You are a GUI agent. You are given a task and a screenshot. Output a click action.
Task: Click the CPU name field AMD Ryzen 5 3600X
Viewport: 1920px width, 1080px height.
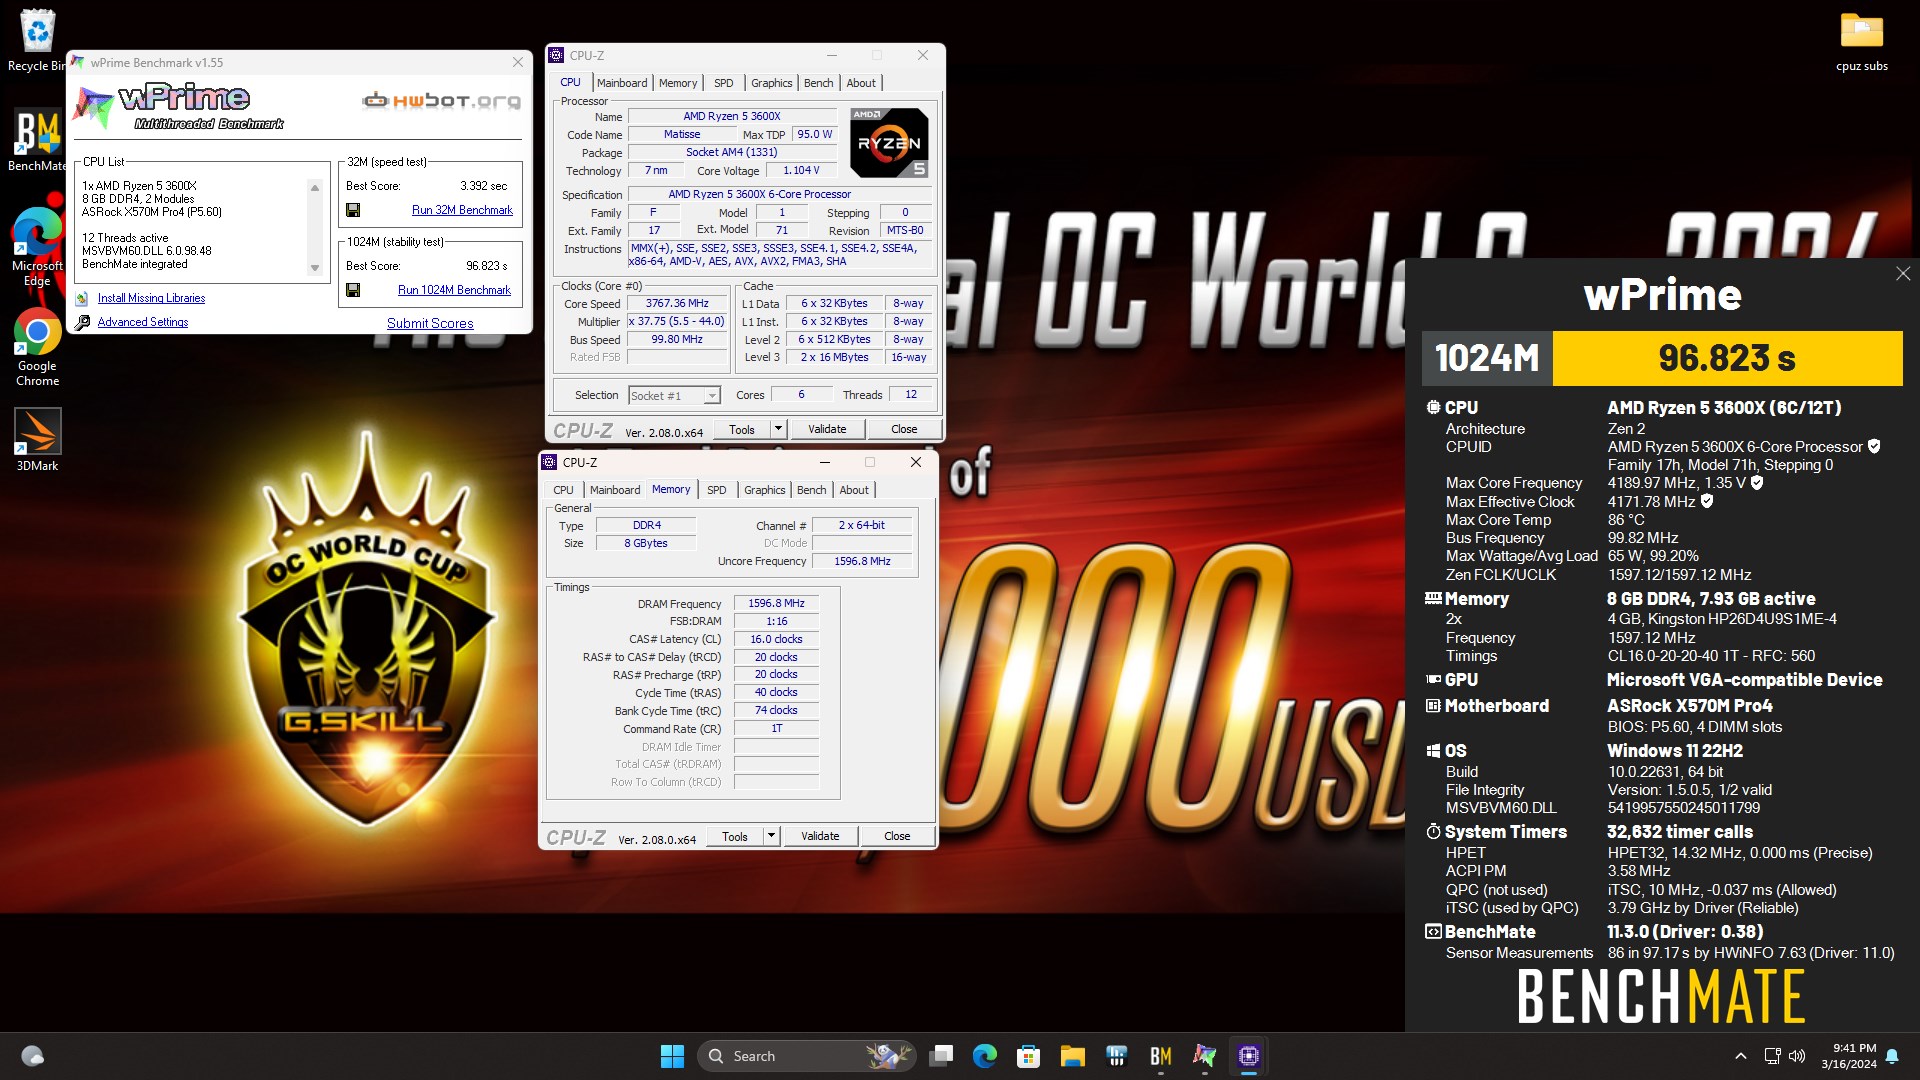coord(732,117)
